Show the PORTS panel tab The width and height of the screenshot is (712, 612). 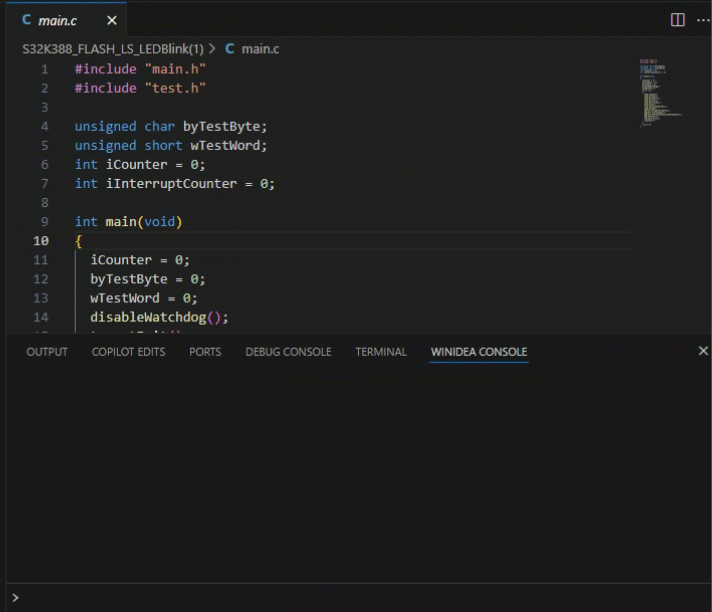click(205, 352)
